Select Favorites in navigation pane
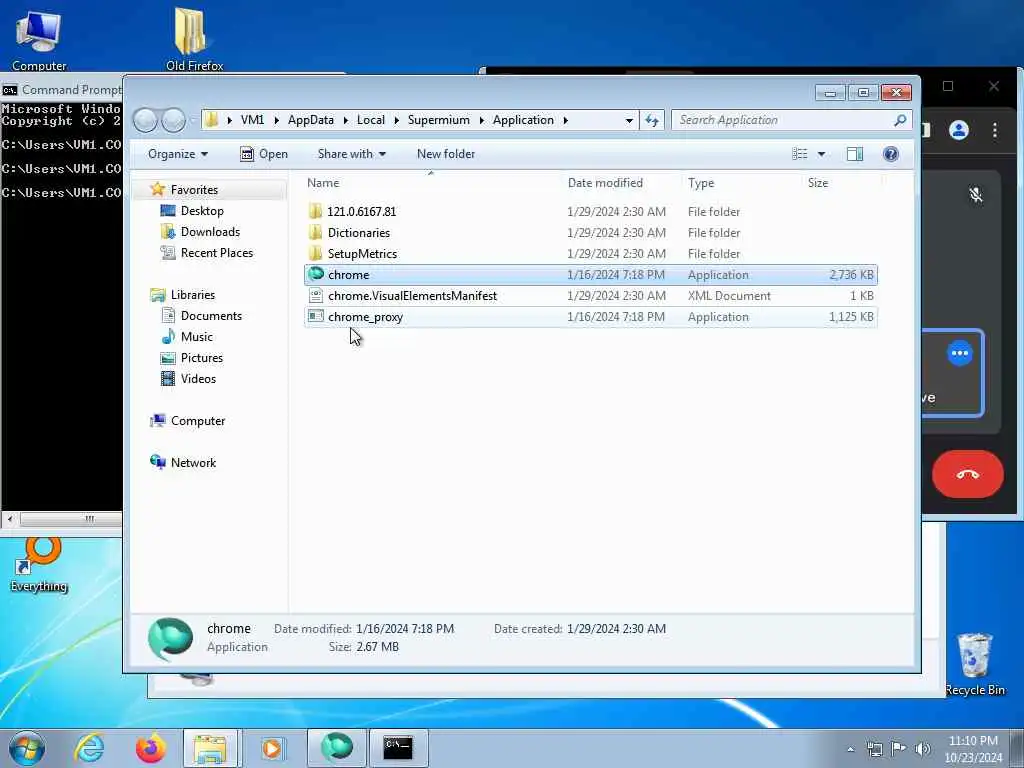Viewport: 1024px width, 768px height. point(194,189)
